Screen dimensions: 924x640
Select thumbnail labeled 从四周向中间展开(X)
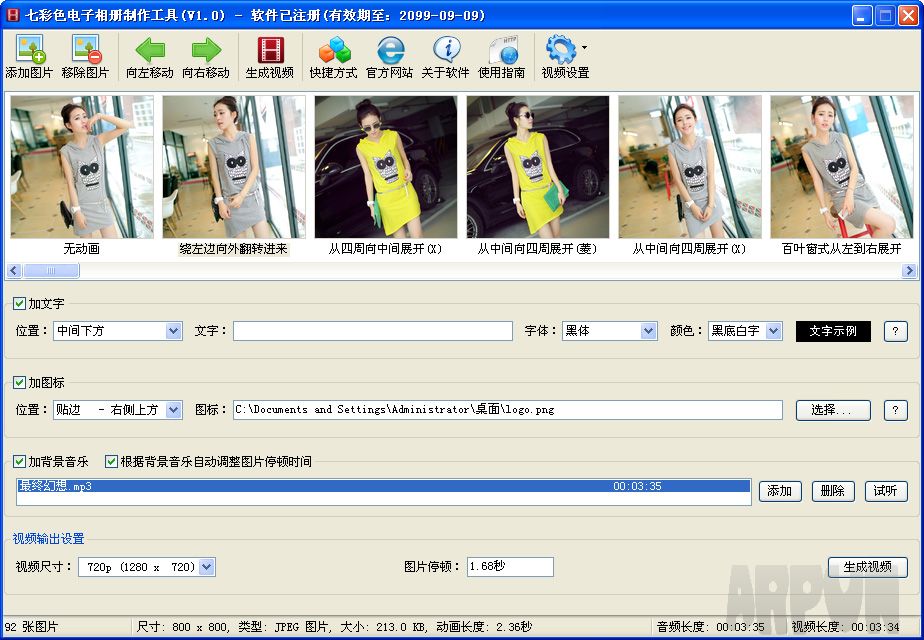[386, 167]
